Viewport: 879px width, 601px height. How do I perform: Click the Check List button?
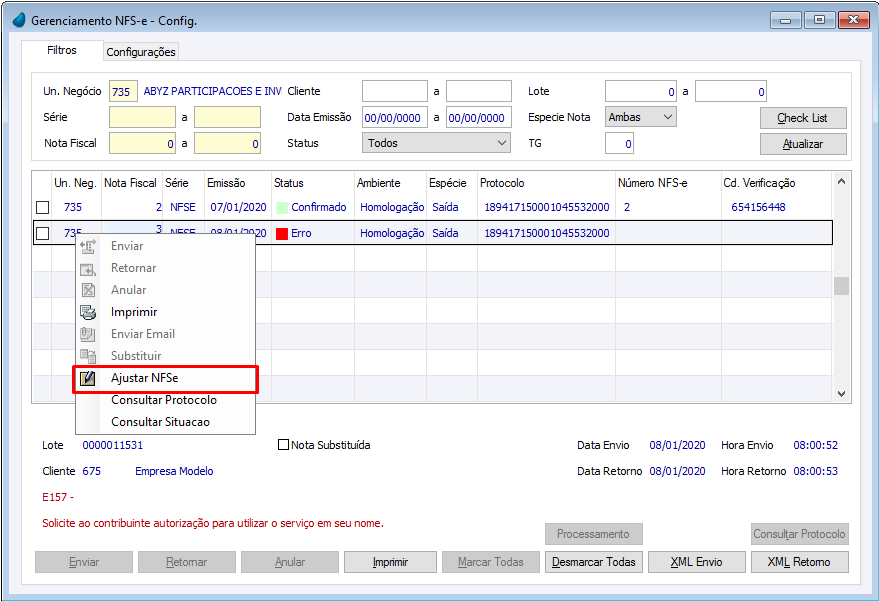803,118
